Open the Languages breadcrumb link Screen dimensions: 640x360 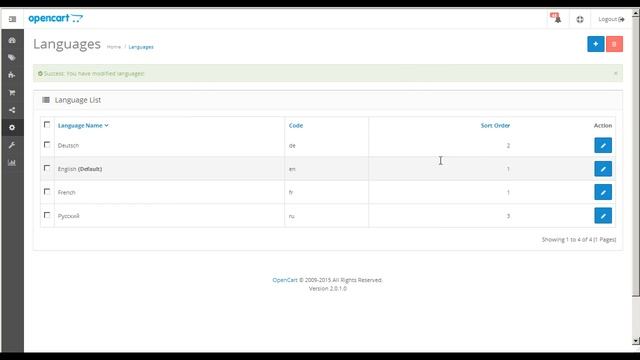click(x=141, y=47)
